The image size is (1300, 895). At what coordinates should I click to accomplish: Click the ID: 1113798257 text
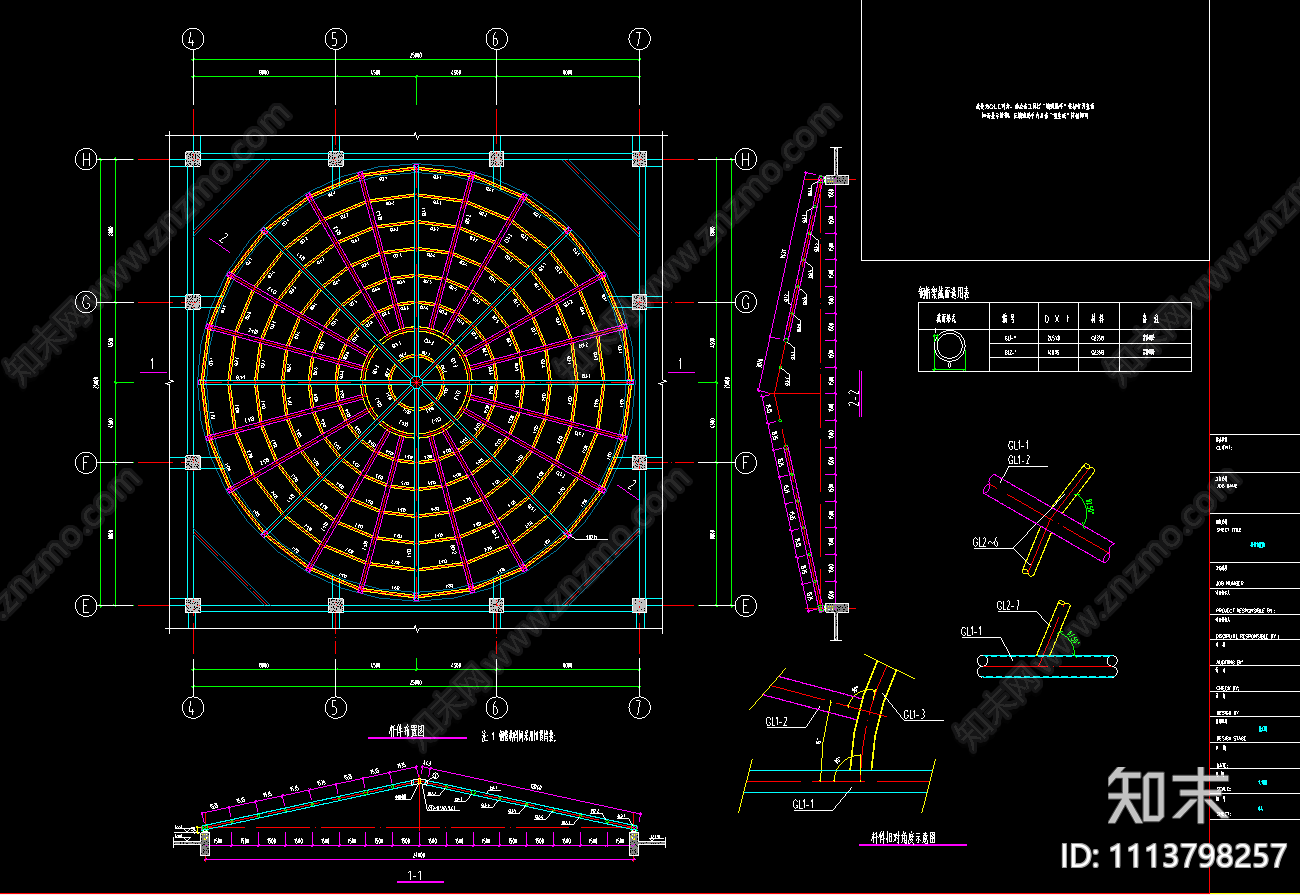click(1173, 856)
